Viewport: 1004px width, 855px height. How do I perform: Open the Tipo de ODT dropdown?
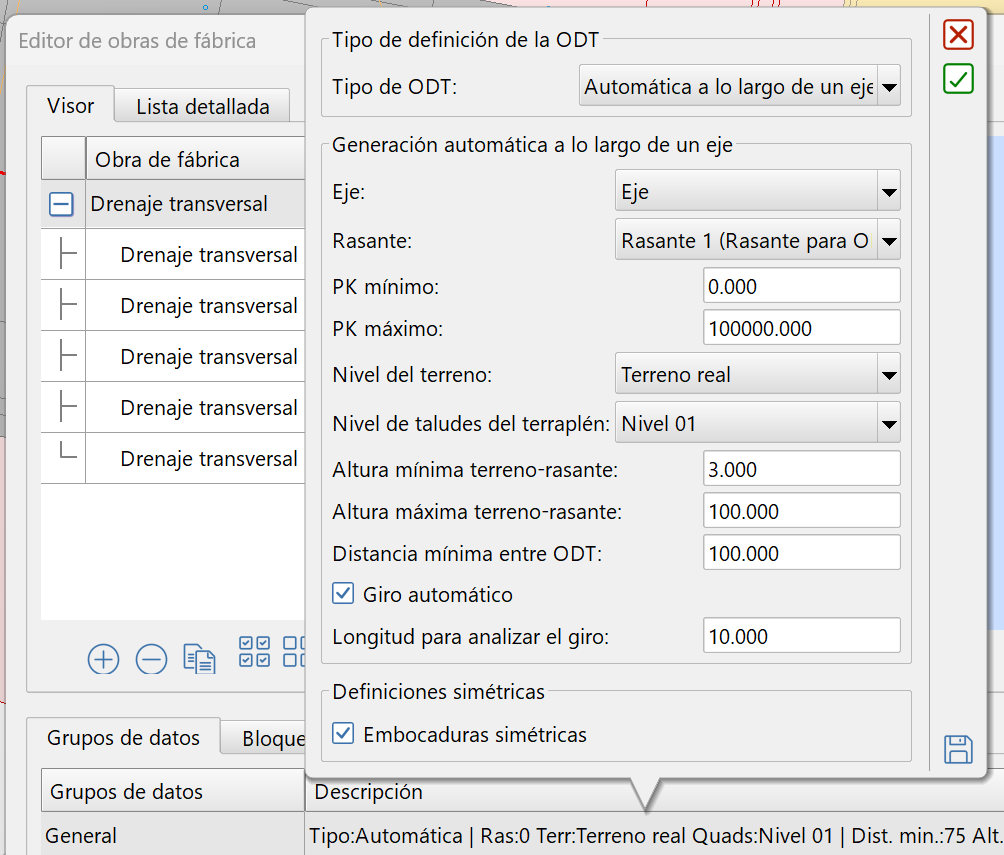click(888, 86)
